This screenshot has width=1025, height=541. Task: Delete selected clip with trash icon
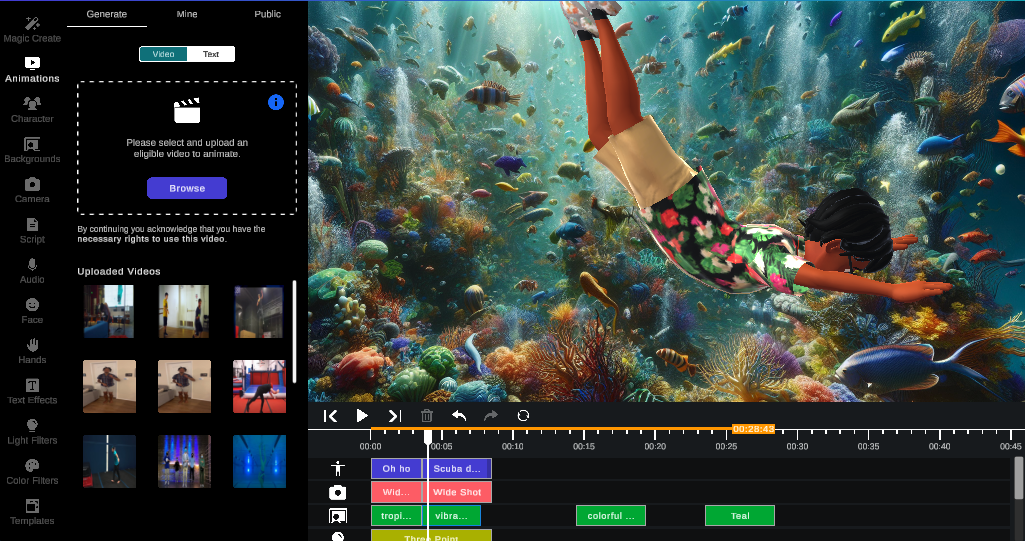[x=427, y=416]
